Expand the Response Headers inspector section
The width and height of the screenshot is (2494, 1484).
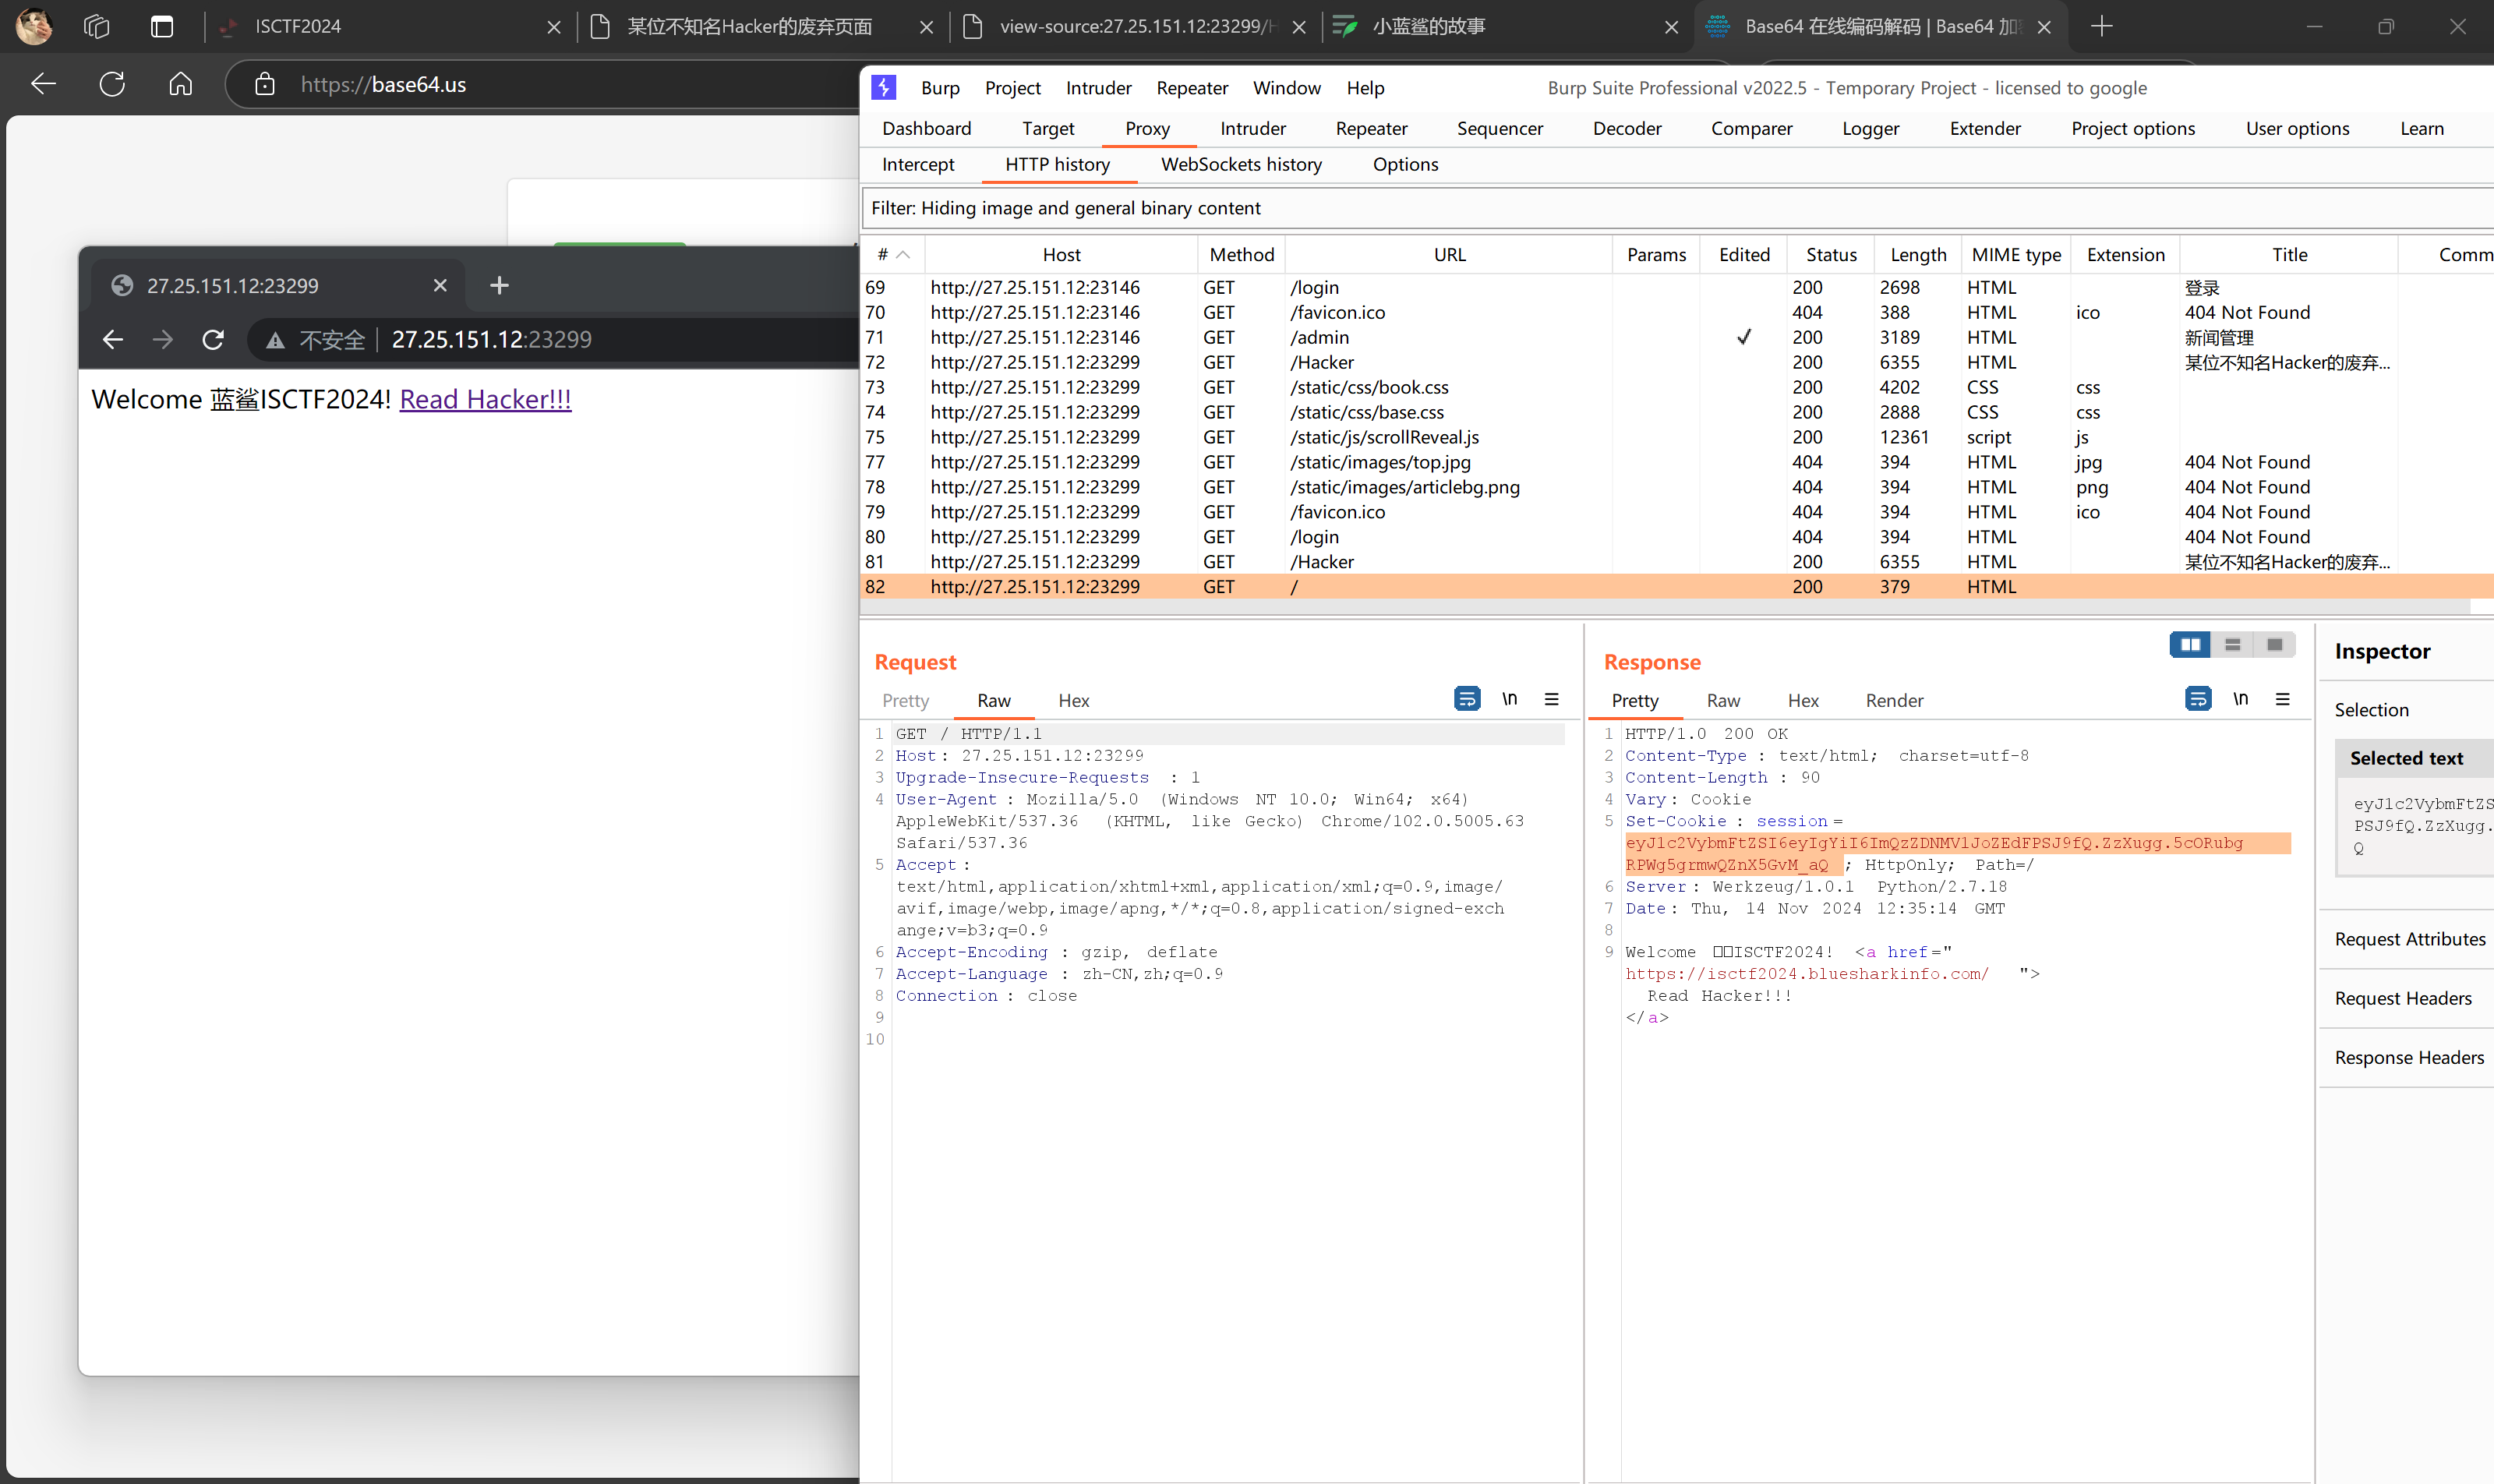coord(2408,1058)
